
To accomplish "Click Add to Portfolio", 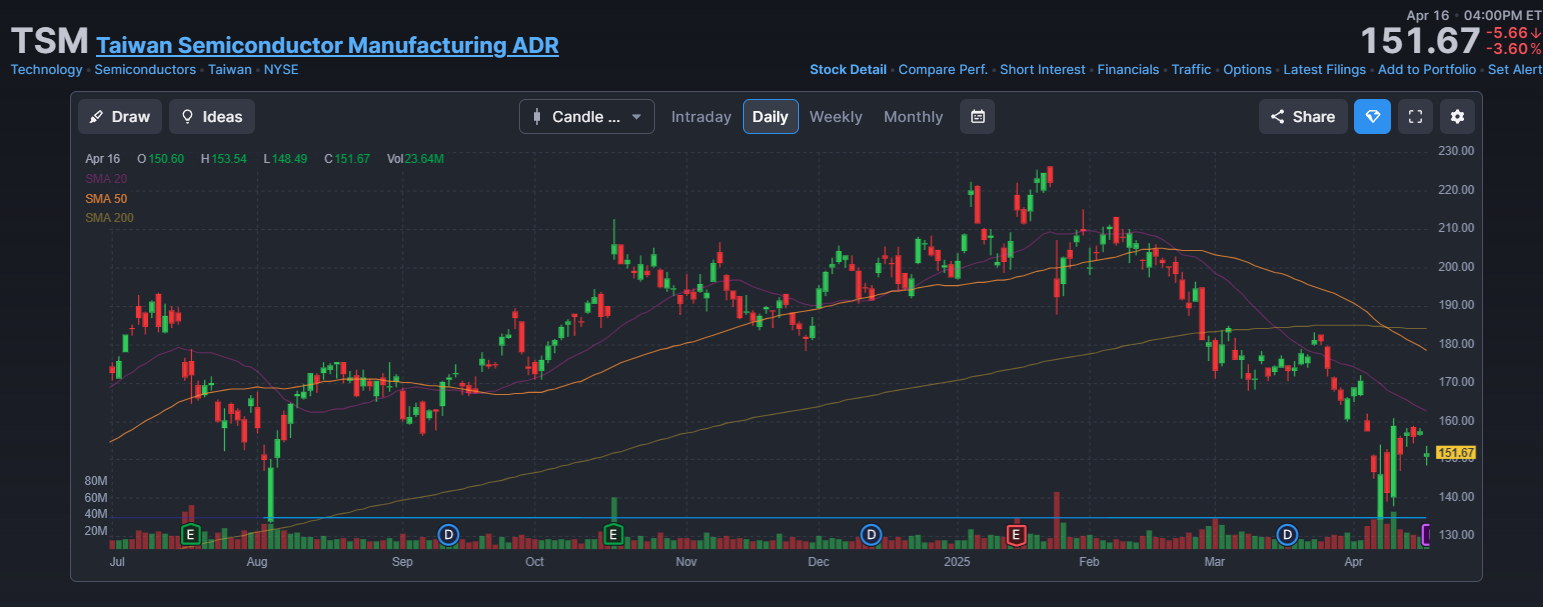I will [1427, 70].
